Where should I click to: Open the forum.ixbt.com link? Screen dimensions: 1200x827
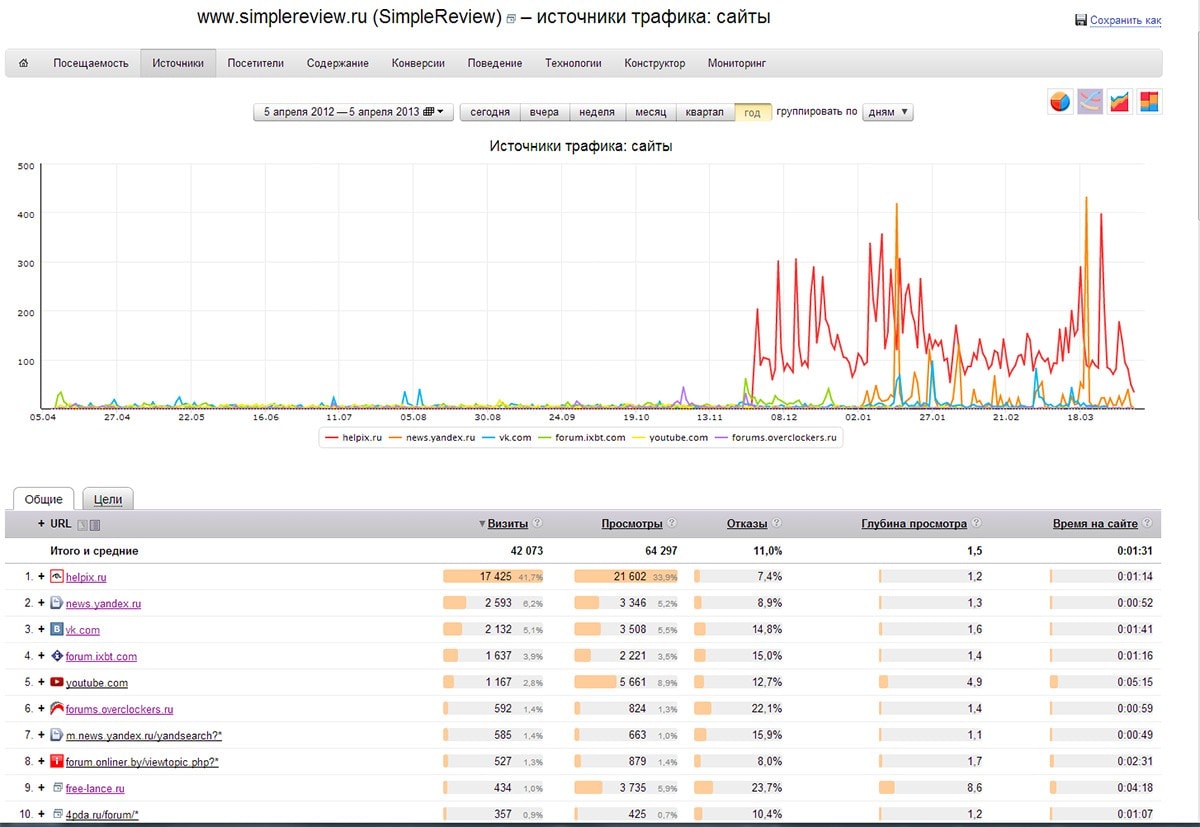pyautogui.click(x=101, y=657)
